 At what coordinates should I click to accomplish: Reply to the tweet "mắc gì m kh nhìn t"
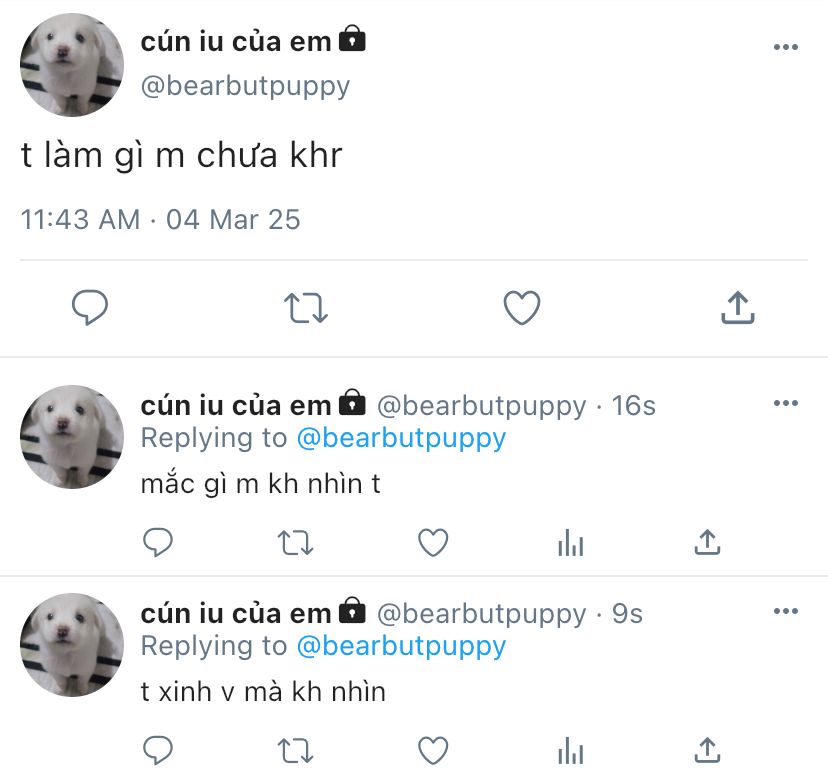158,542
